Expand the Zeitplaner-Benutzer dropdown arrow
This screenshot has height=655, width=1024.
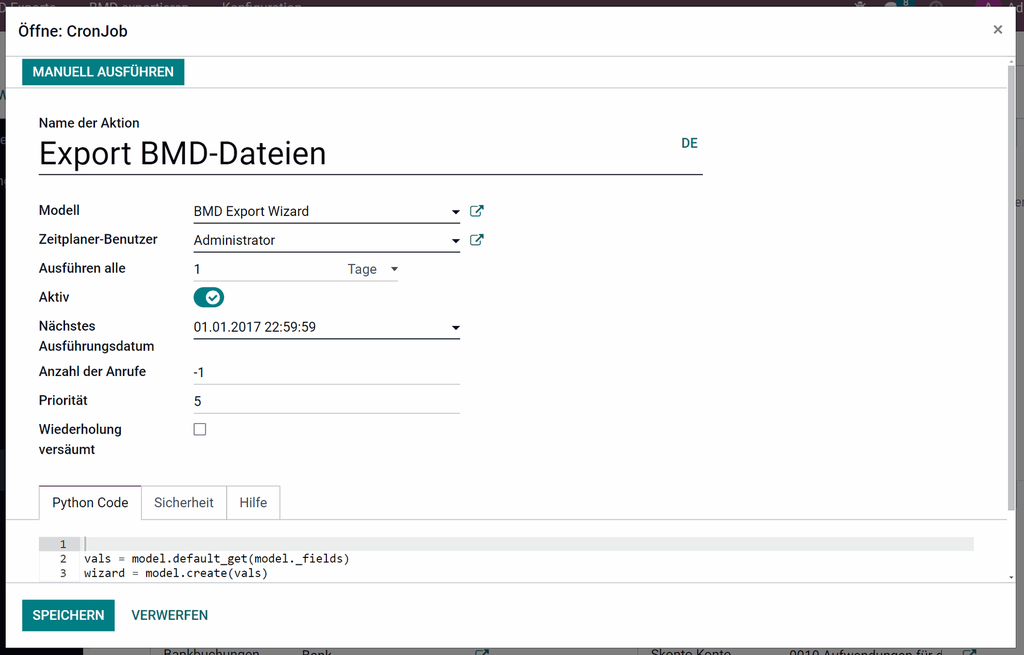click(x=456, y=241)
